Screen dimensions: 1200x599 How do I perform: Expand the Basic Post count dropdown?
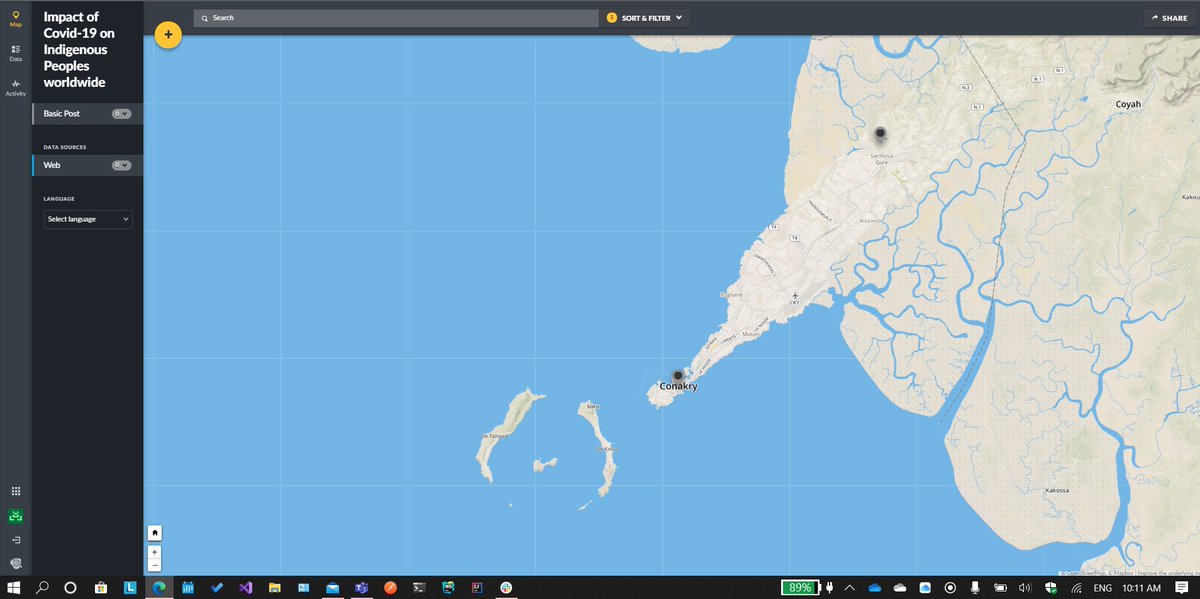coord(121,114)
